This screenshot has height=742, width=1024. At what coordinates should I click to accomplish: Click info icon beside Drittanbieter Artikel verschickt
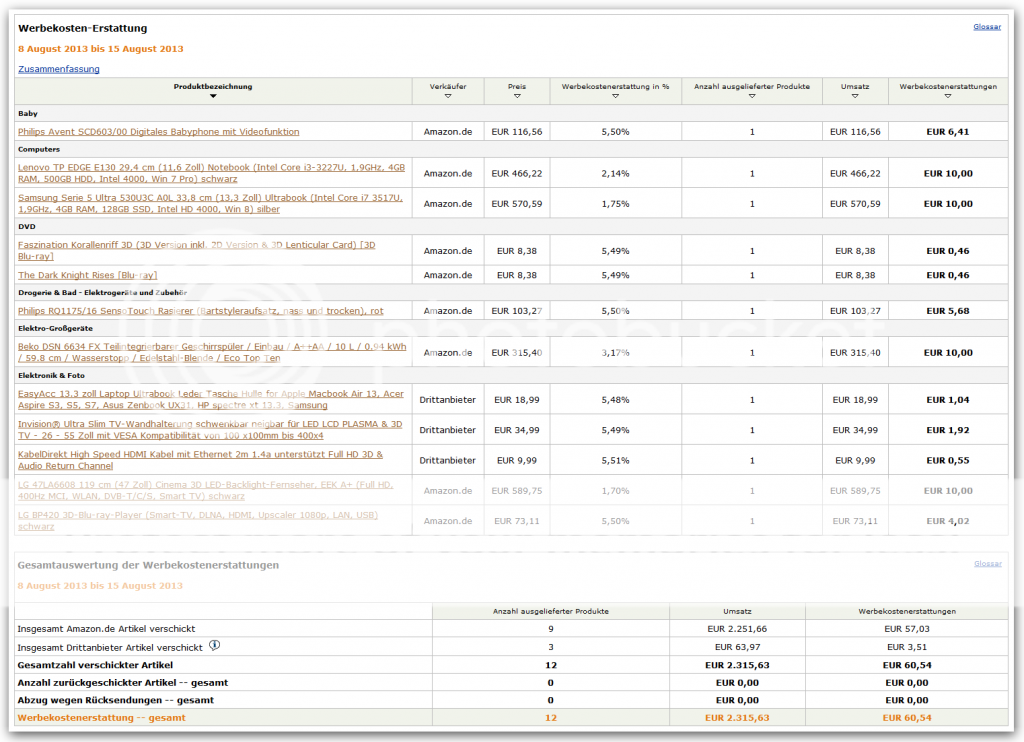214,645
